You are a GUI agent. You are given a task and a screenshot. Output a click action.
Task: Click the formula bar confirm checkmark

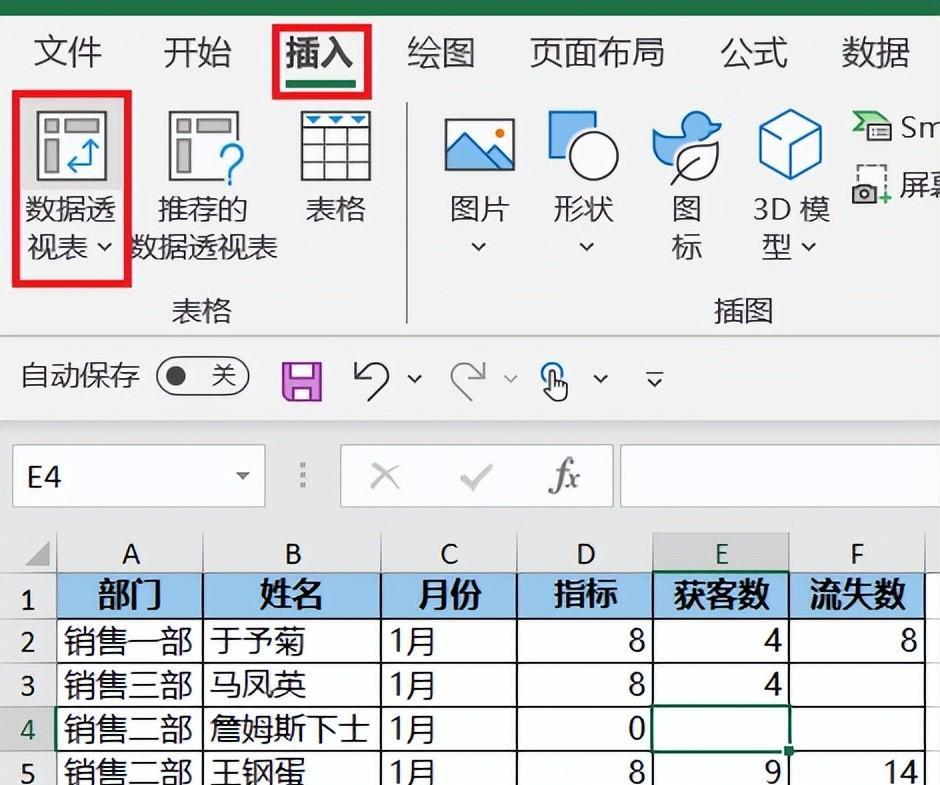click(477, 477)
